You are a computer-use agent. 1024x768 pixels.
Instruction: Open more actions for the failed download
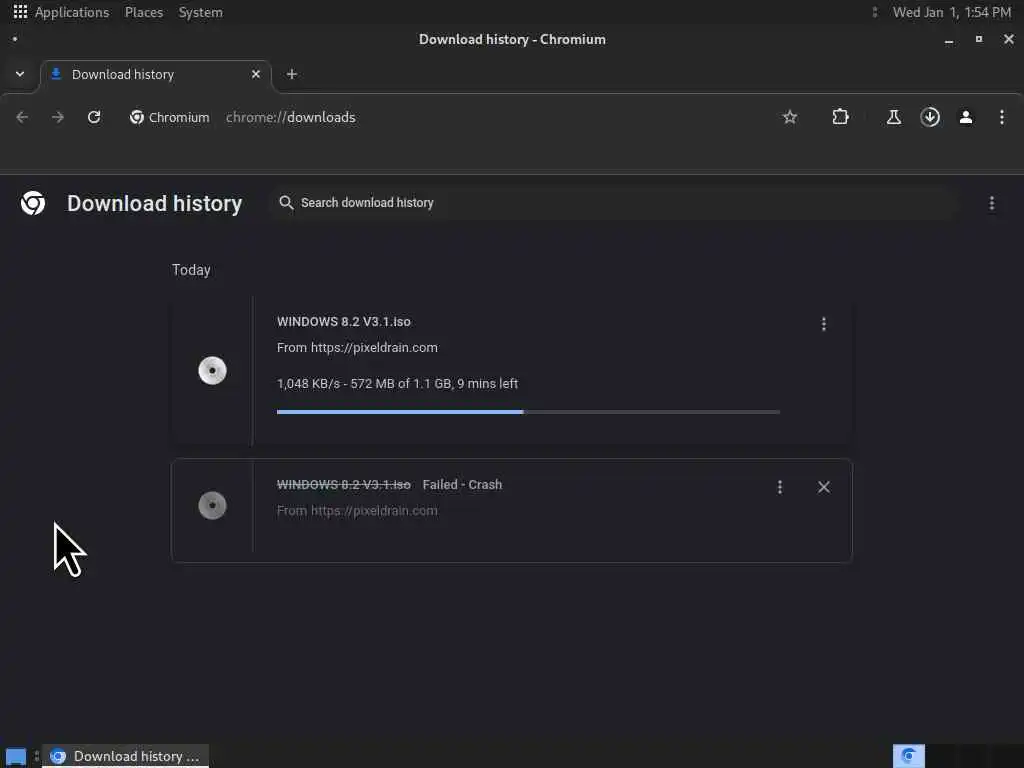(780, 487)
